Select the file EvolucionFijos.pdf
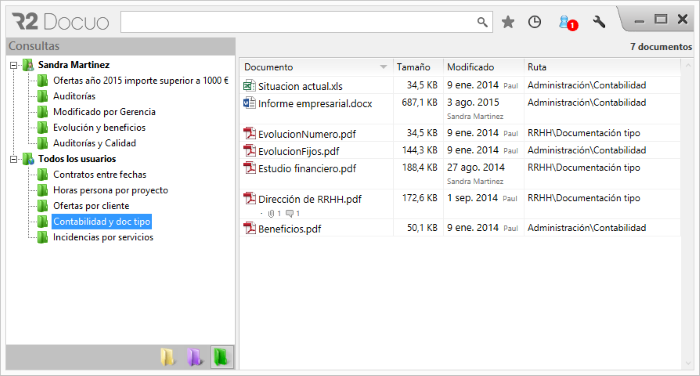This screenshot has width=700, height=376. pos(298,151)
